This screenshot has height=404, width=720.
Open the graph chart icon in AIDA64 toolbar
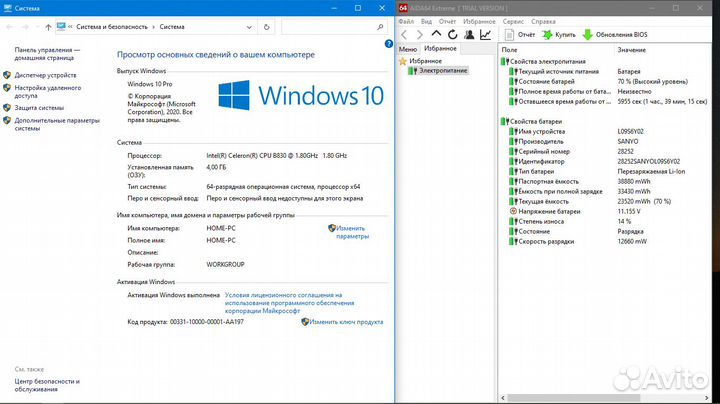[x=485, y=34]
